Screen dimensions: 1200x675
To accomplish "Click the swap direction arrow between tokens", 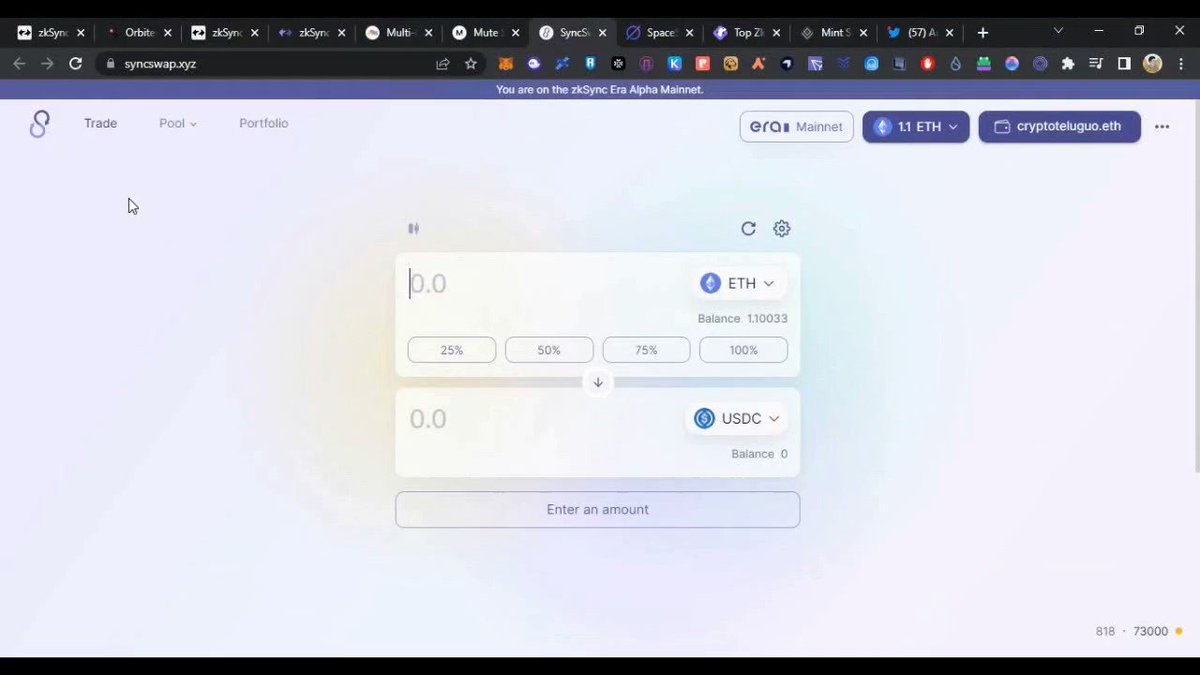I will click(598, 382).
